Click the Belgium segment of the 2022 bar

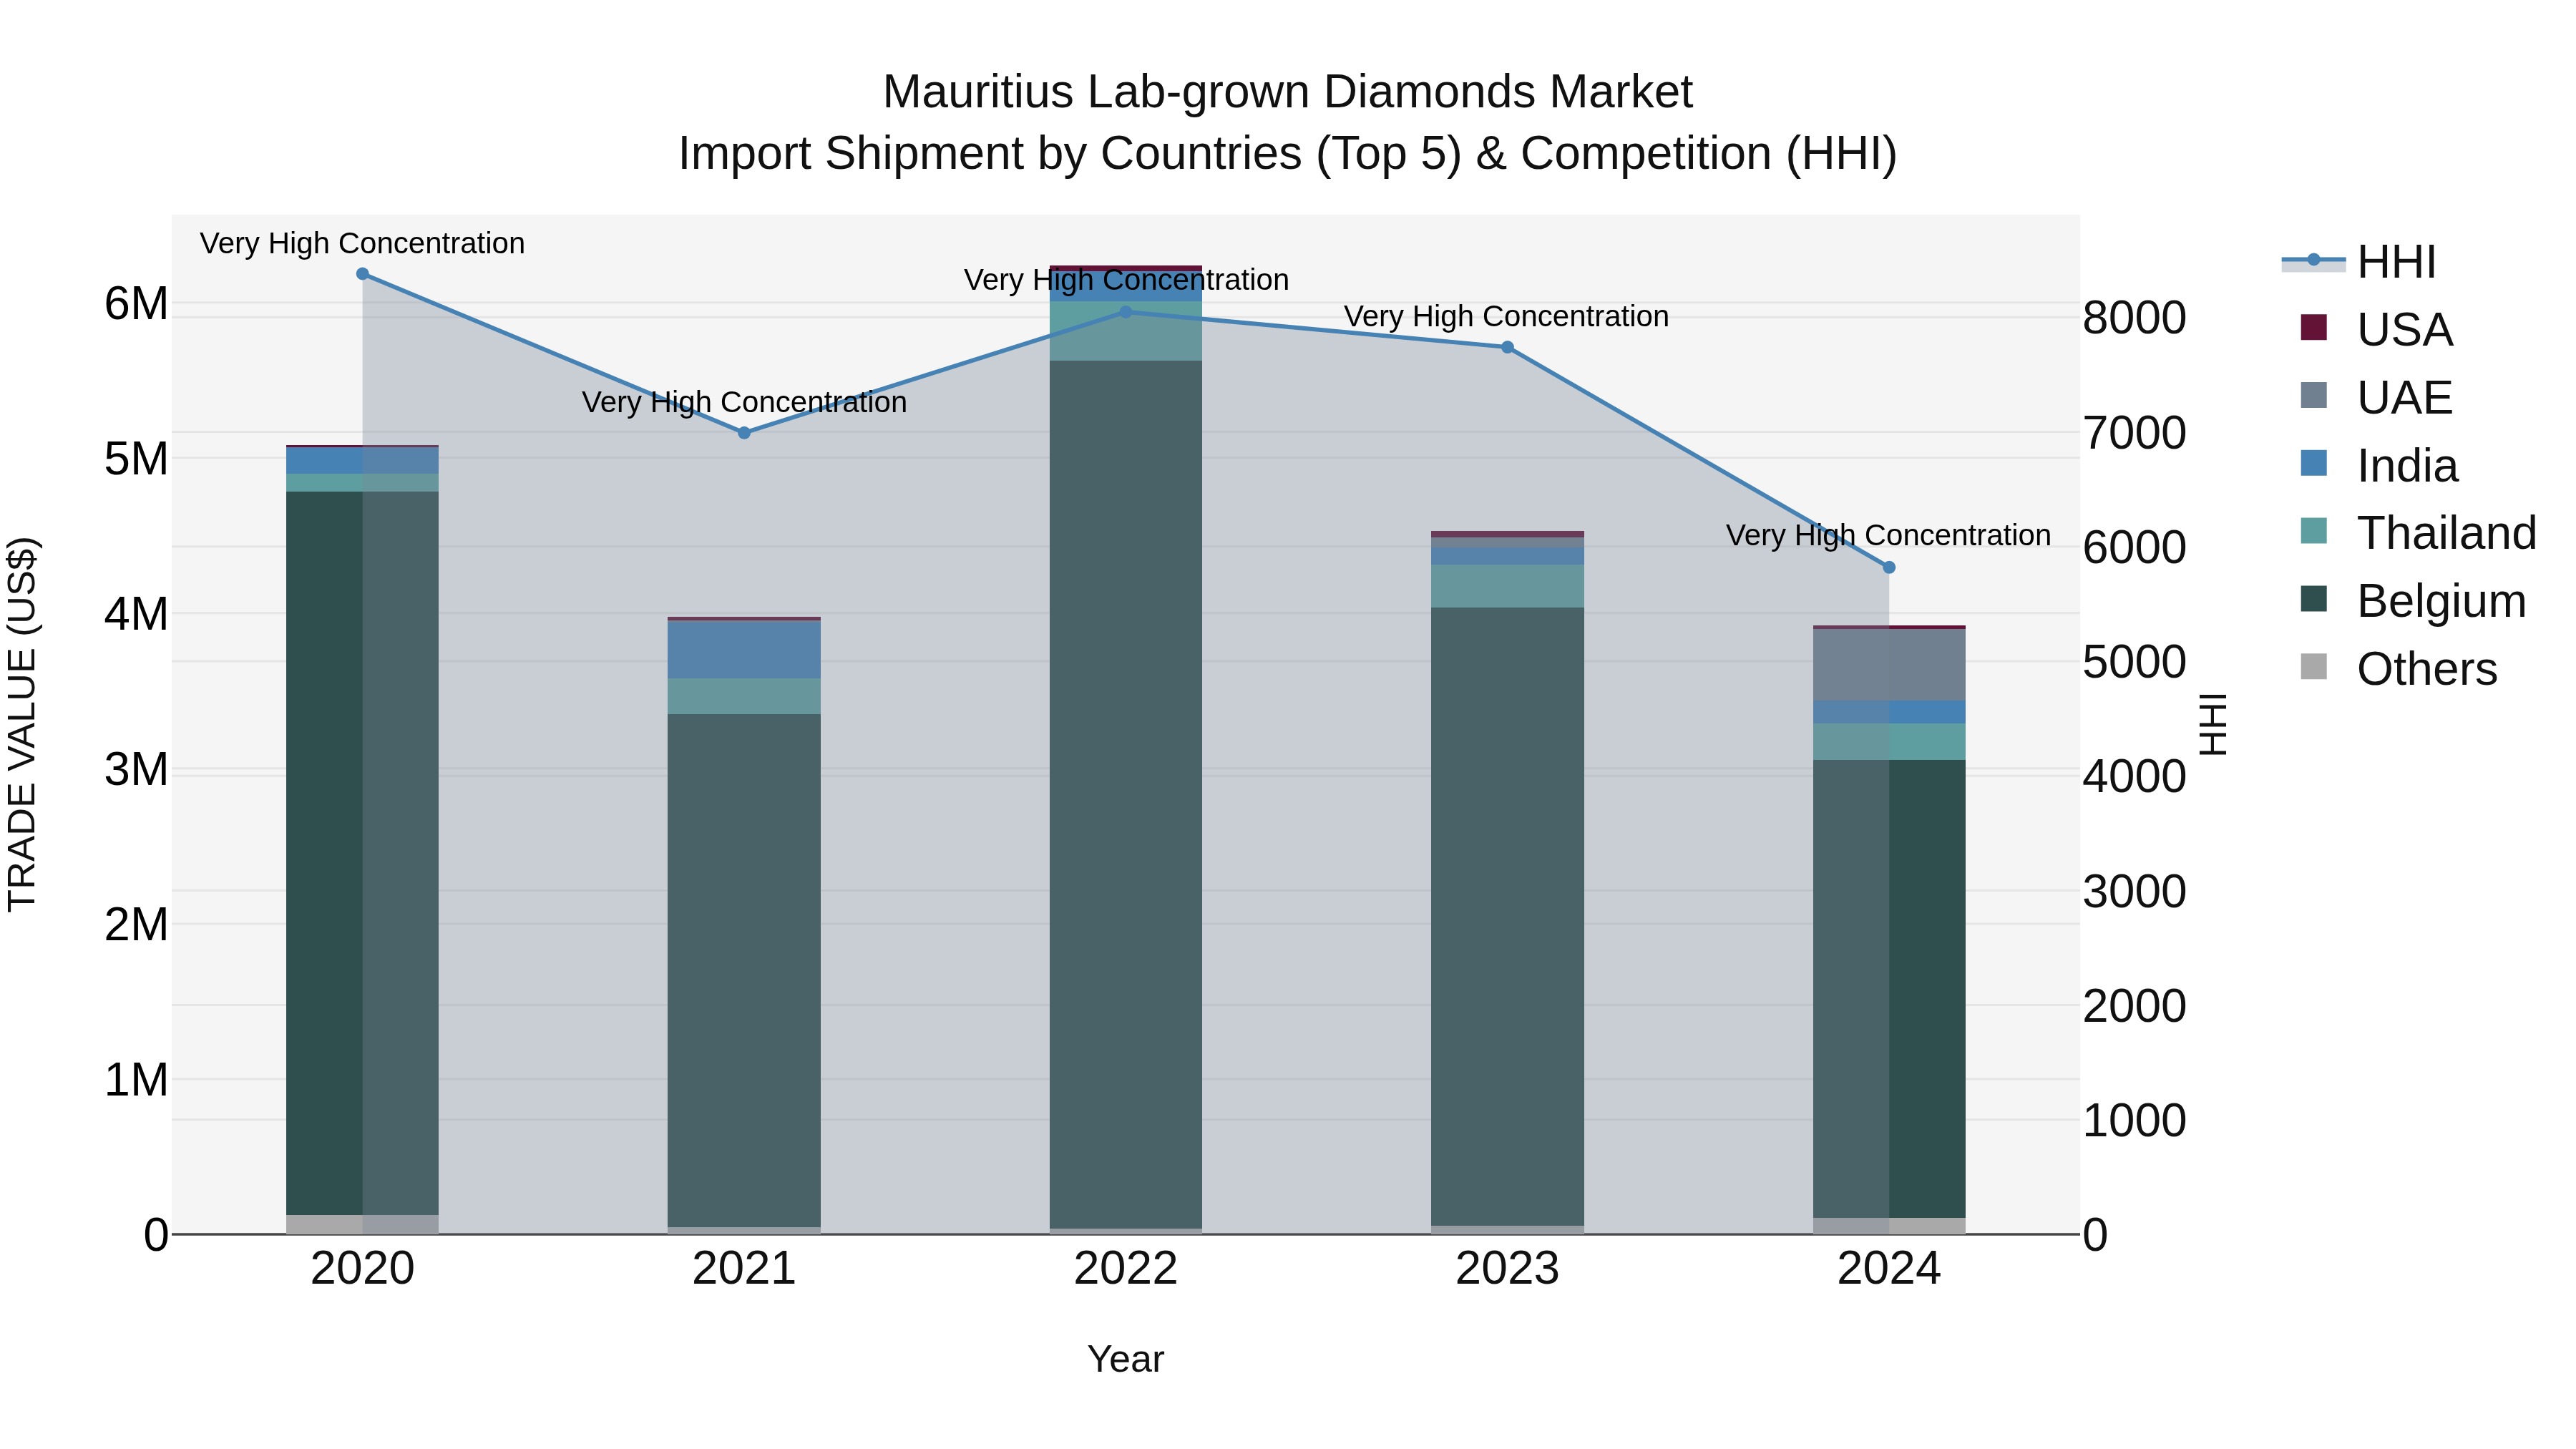pos(1126,795)
